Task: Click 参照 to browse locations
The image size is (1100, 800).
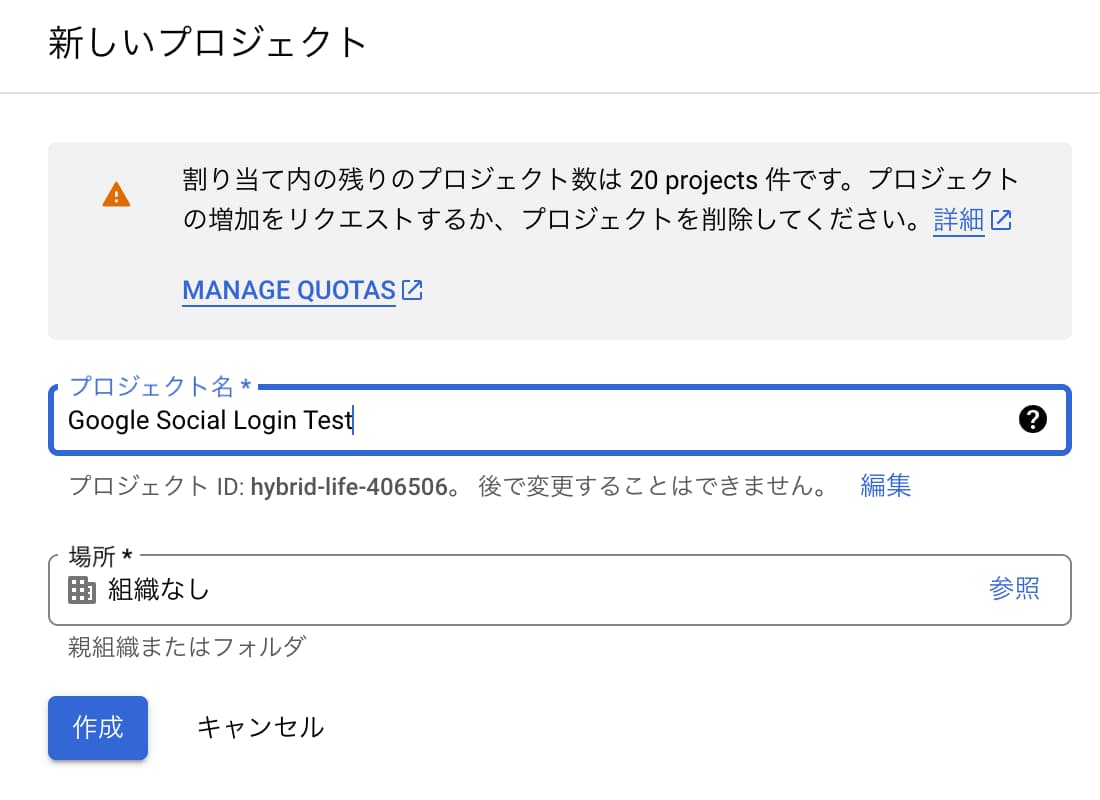Action: point(1014,588)
